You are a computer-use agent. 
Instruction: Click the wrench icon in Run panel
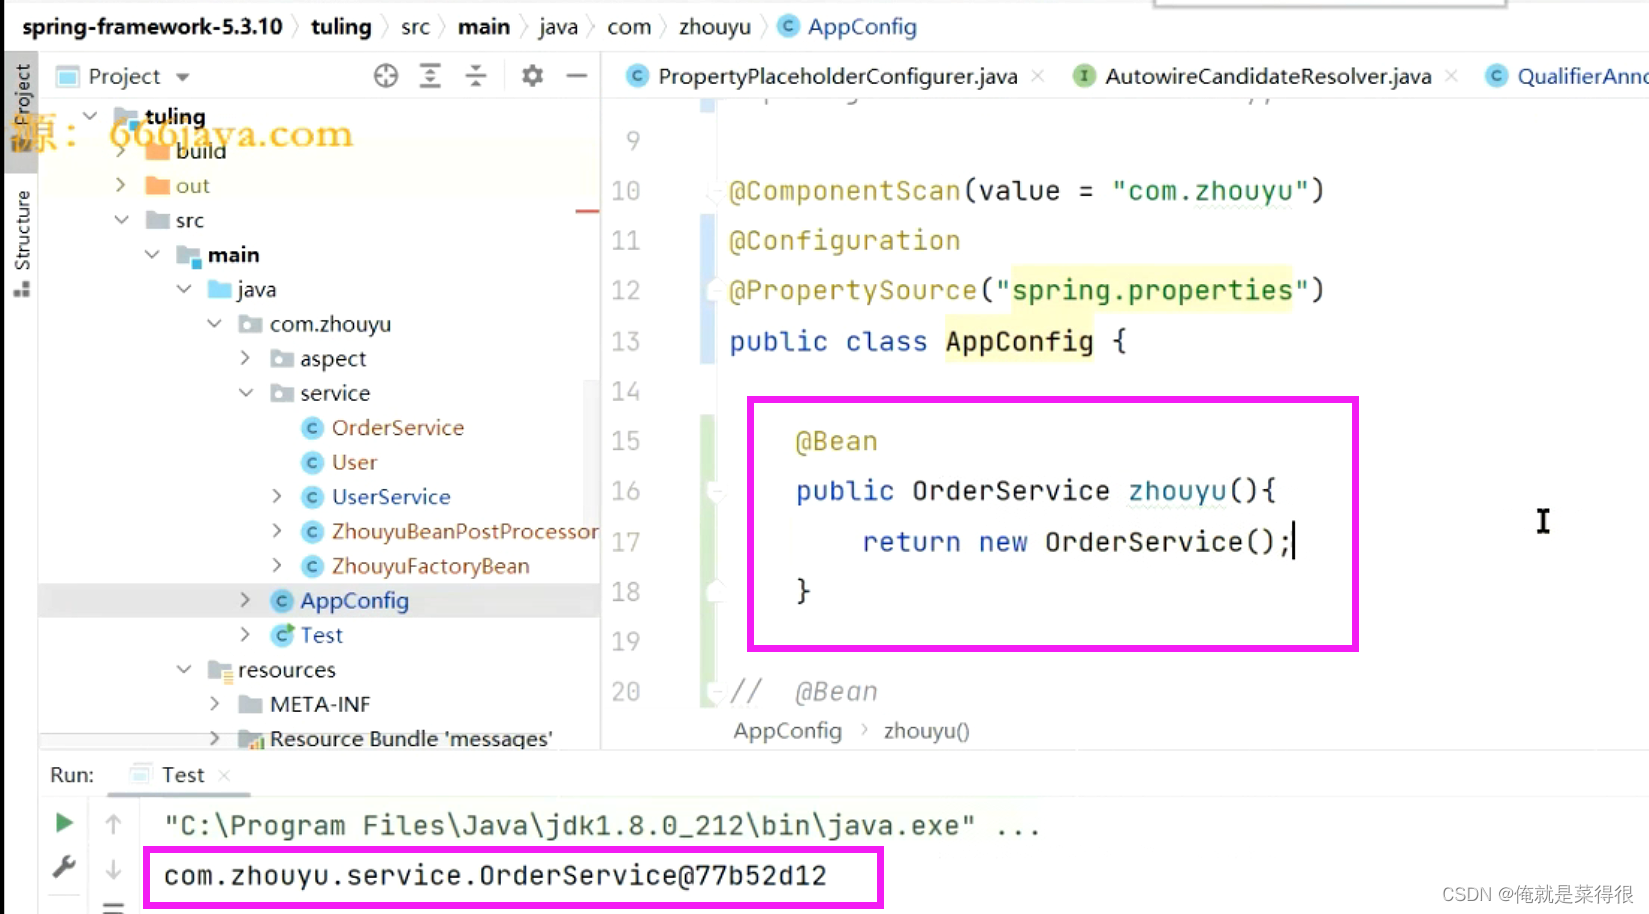[64, 866]
